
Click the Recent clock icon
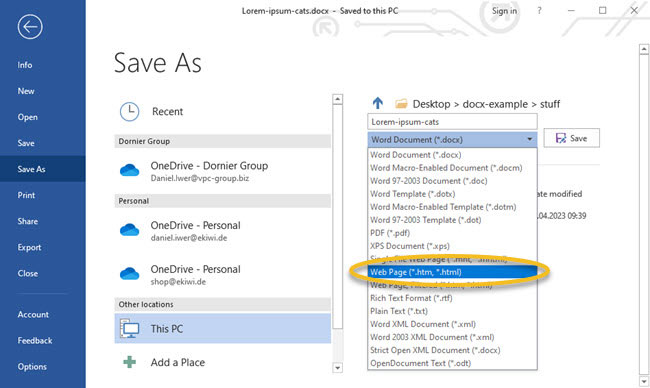click(129, 112)
